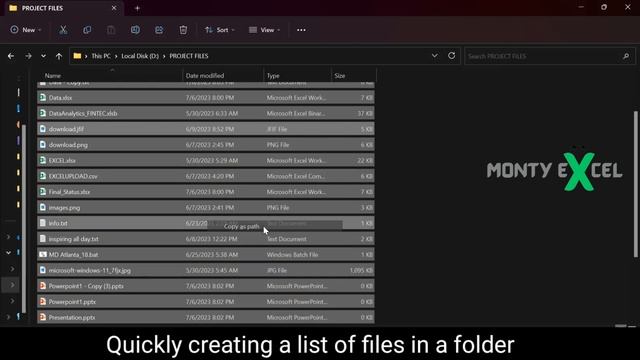
Task: Select Final_Status.xlsx file
Action: click(206, 192)
